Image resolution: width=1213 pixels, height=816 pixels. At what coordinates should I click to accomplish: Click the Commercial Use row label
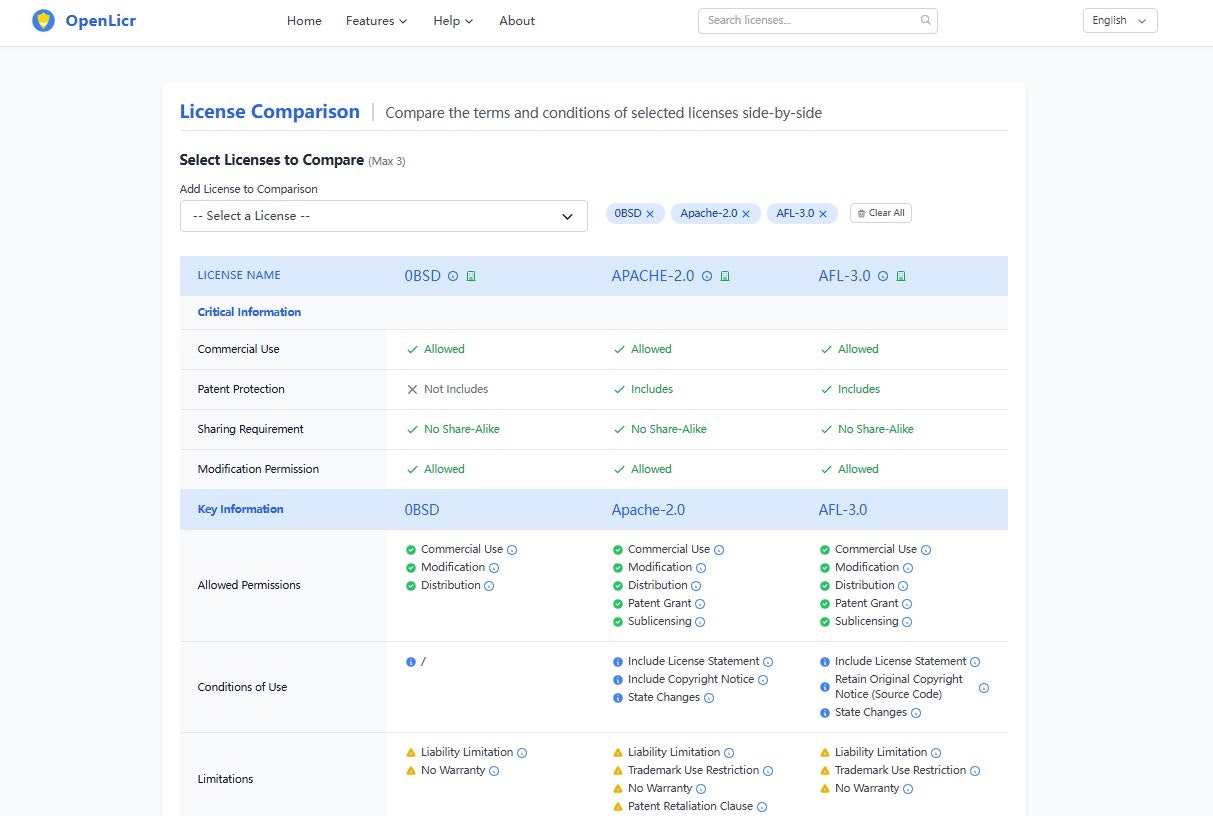click(239, 349)
